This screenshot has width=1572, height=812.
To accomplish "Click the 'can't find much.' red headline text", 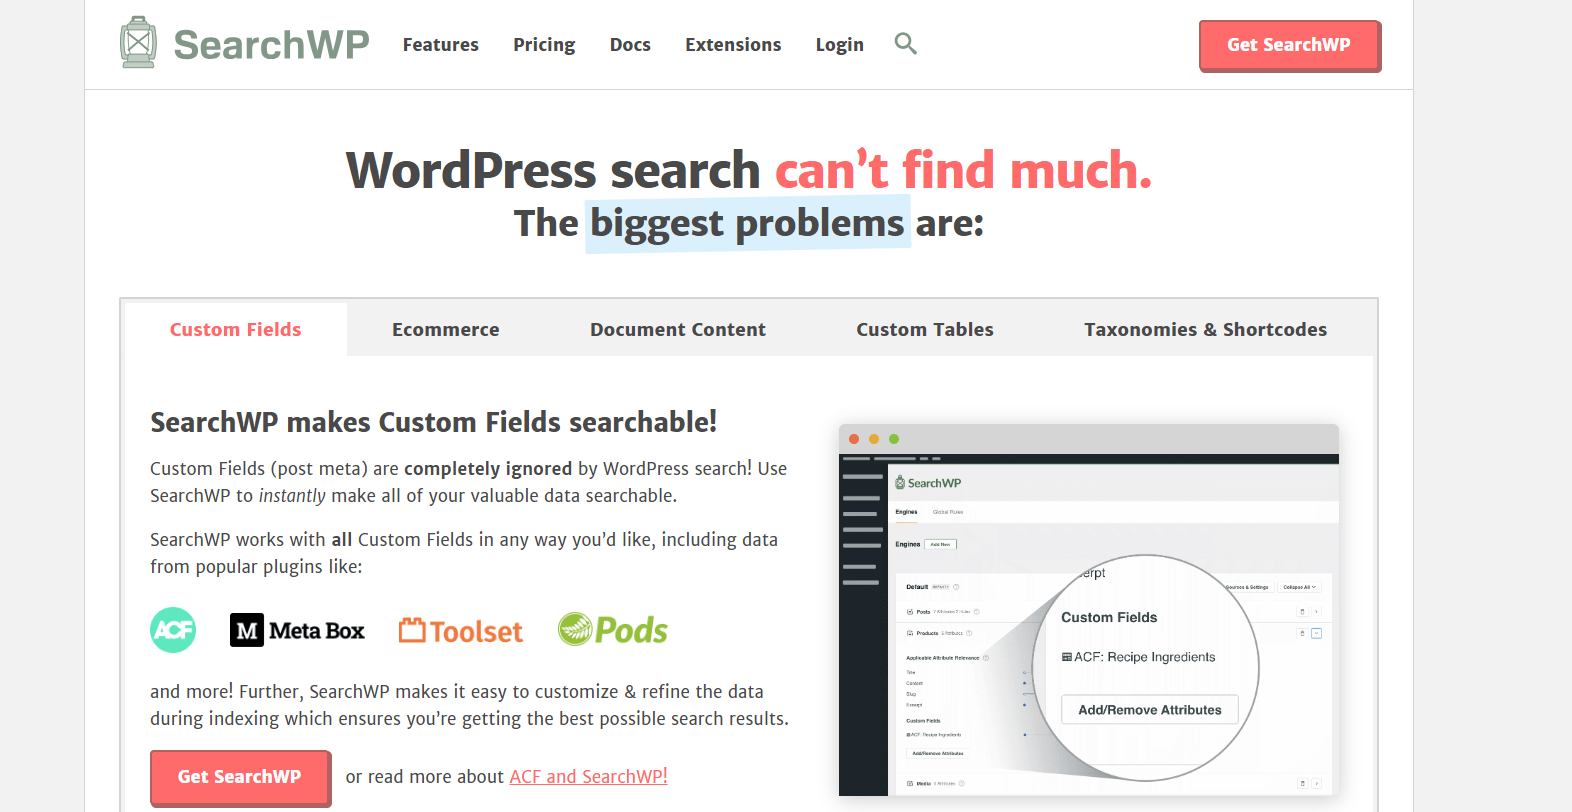I will 963,170.
